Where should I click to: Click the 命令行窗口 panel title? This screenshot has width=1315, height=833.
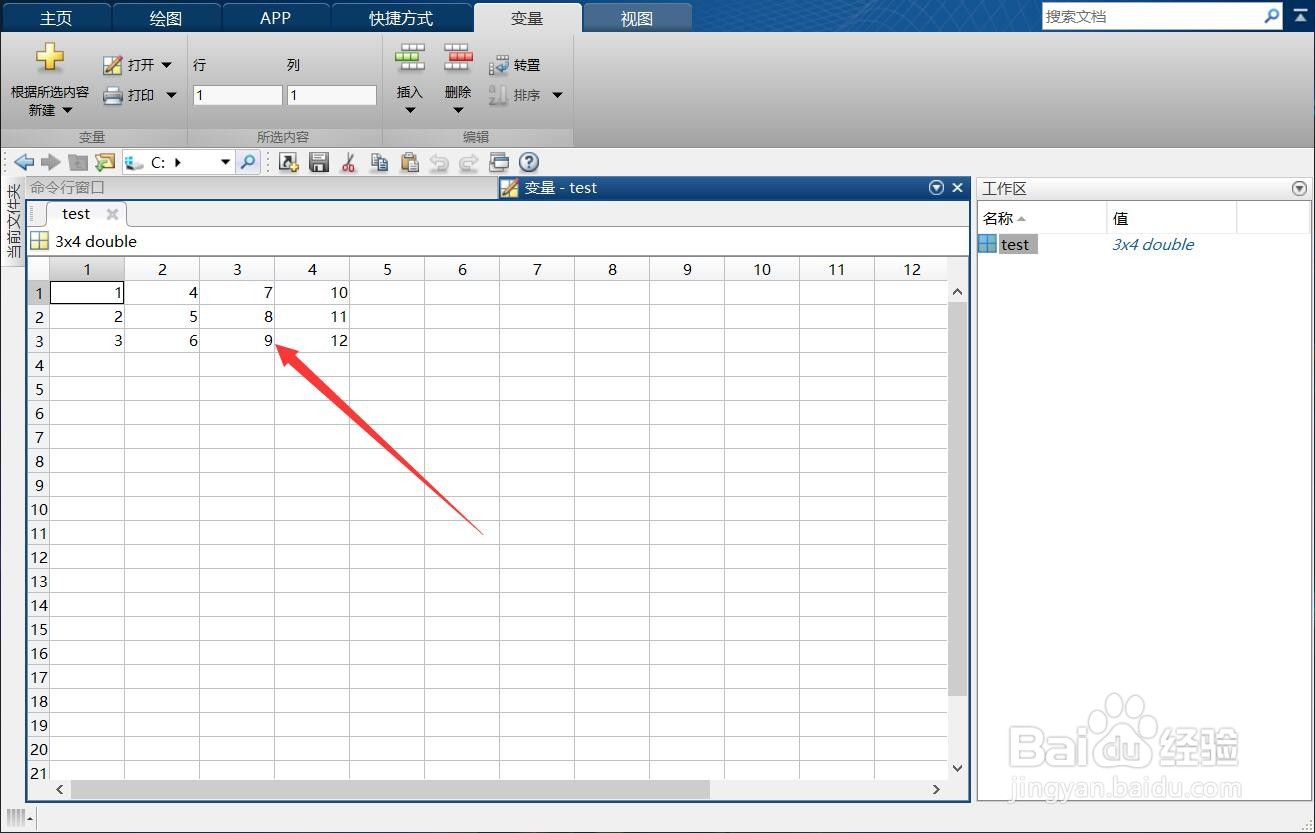tap(68, 187)
